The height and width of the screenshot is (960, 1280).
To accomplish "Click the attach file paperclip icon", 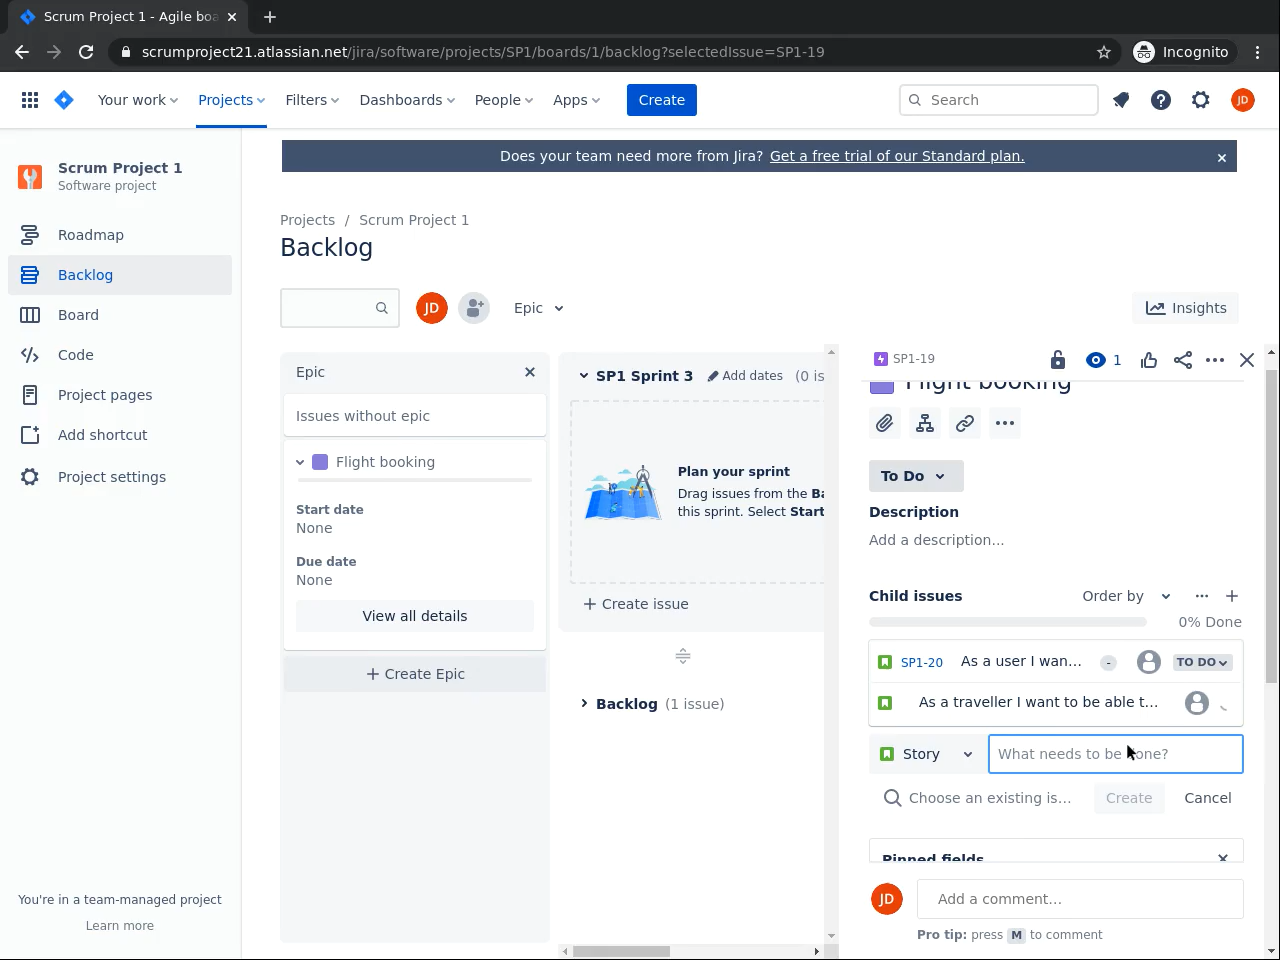I will point(885,424).
